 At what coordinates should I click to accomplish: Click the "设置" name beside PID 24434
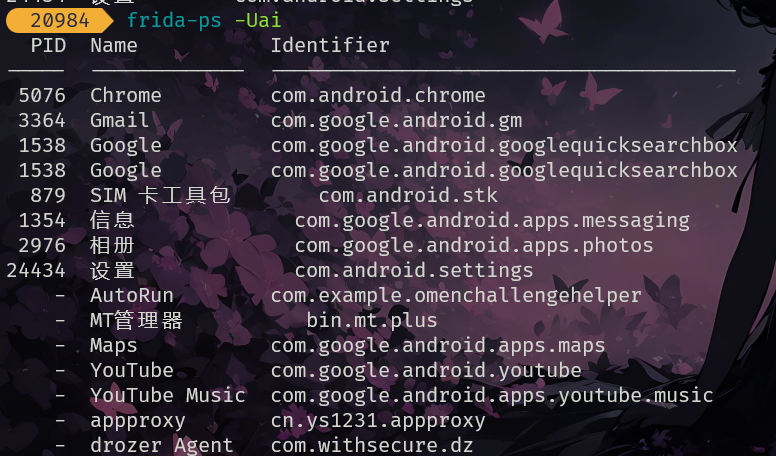112,271
